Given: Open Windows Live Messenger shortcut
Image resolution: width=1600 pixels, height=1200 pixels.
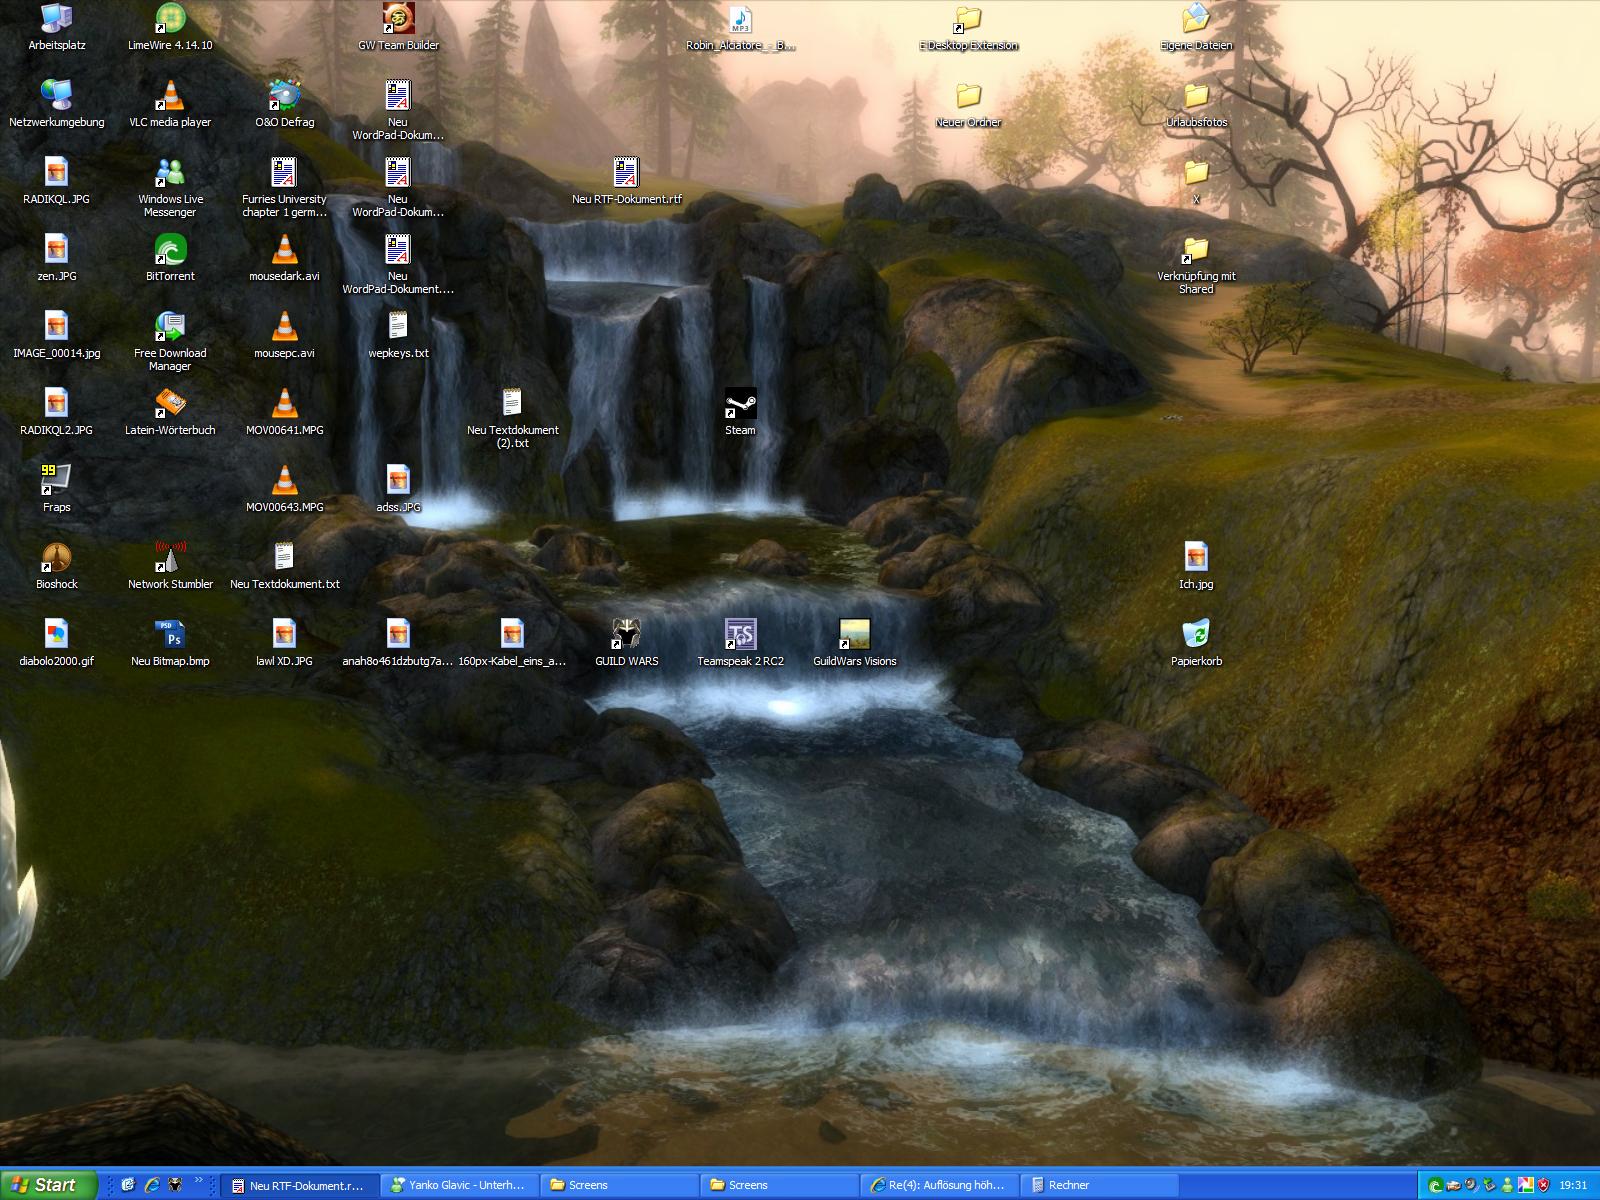Looking at the screenshot, I should (x=170, y=173).
